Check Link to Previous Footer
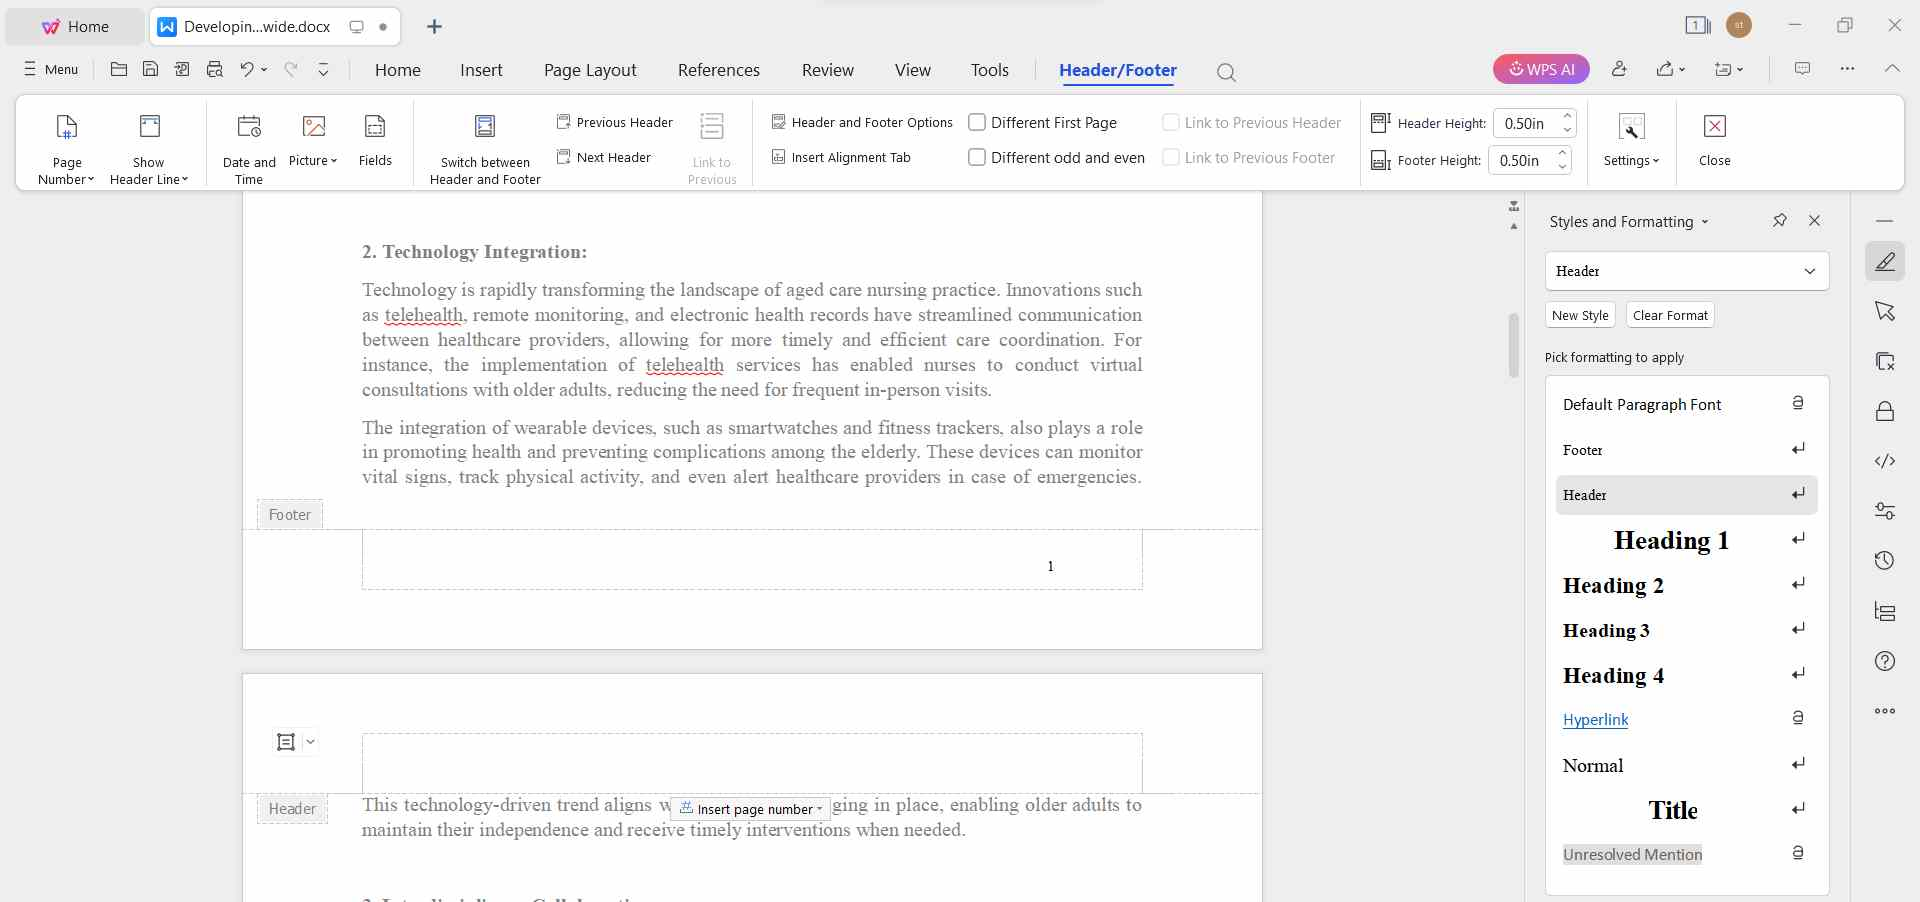This screenshot has width=1920, height=902. [x=1170, y=157]
